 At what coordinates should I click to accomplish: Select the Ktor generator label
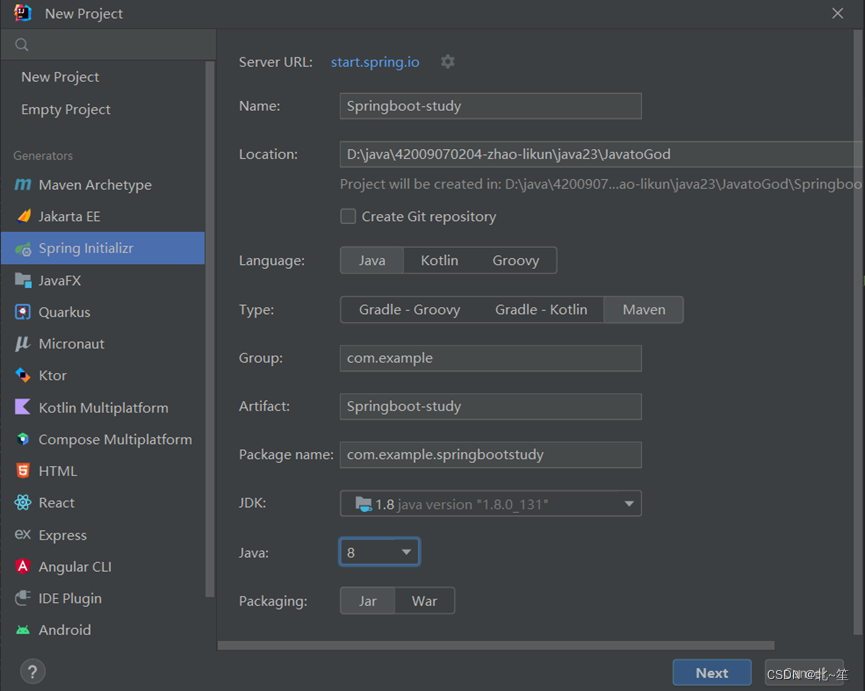coord(52,376)
